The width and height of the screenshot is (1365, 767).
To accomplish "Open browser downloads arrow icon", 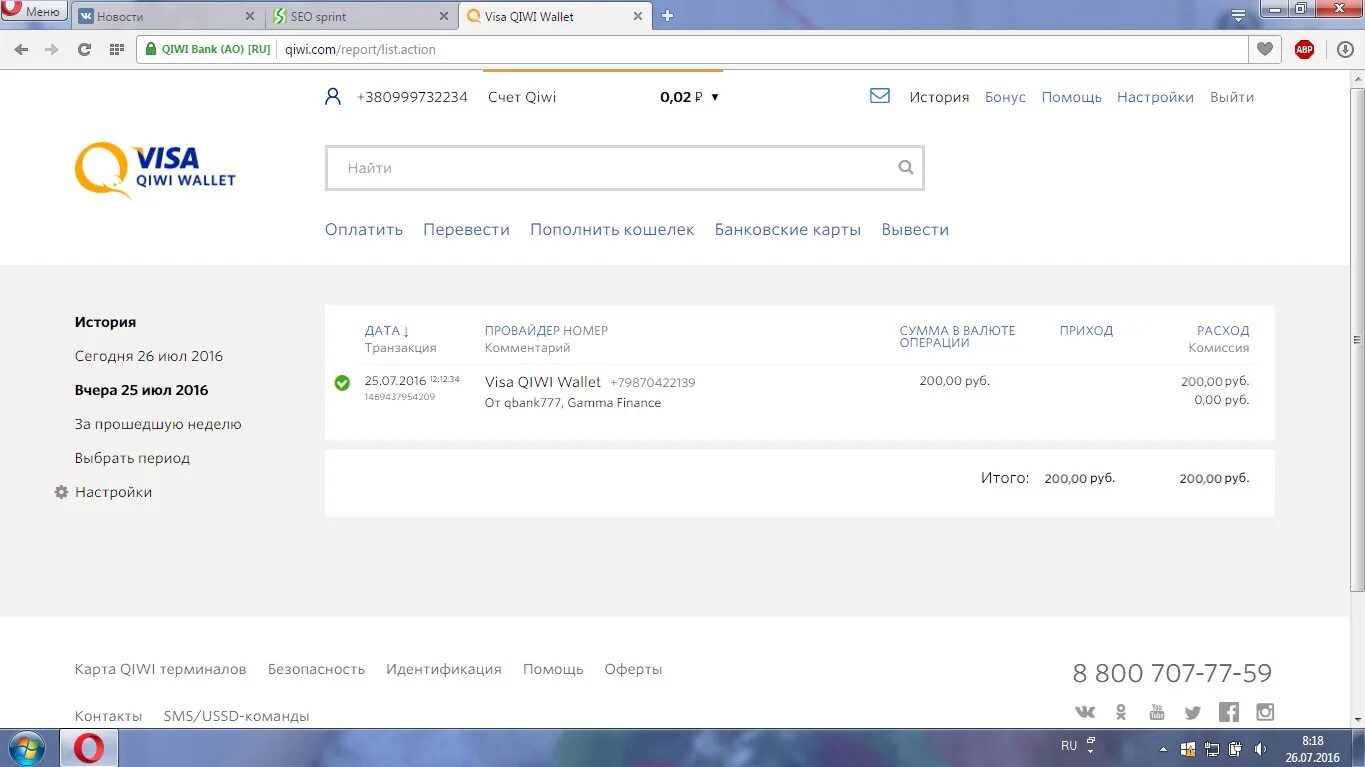I will pyautogui.click(x=1345, y=49).
